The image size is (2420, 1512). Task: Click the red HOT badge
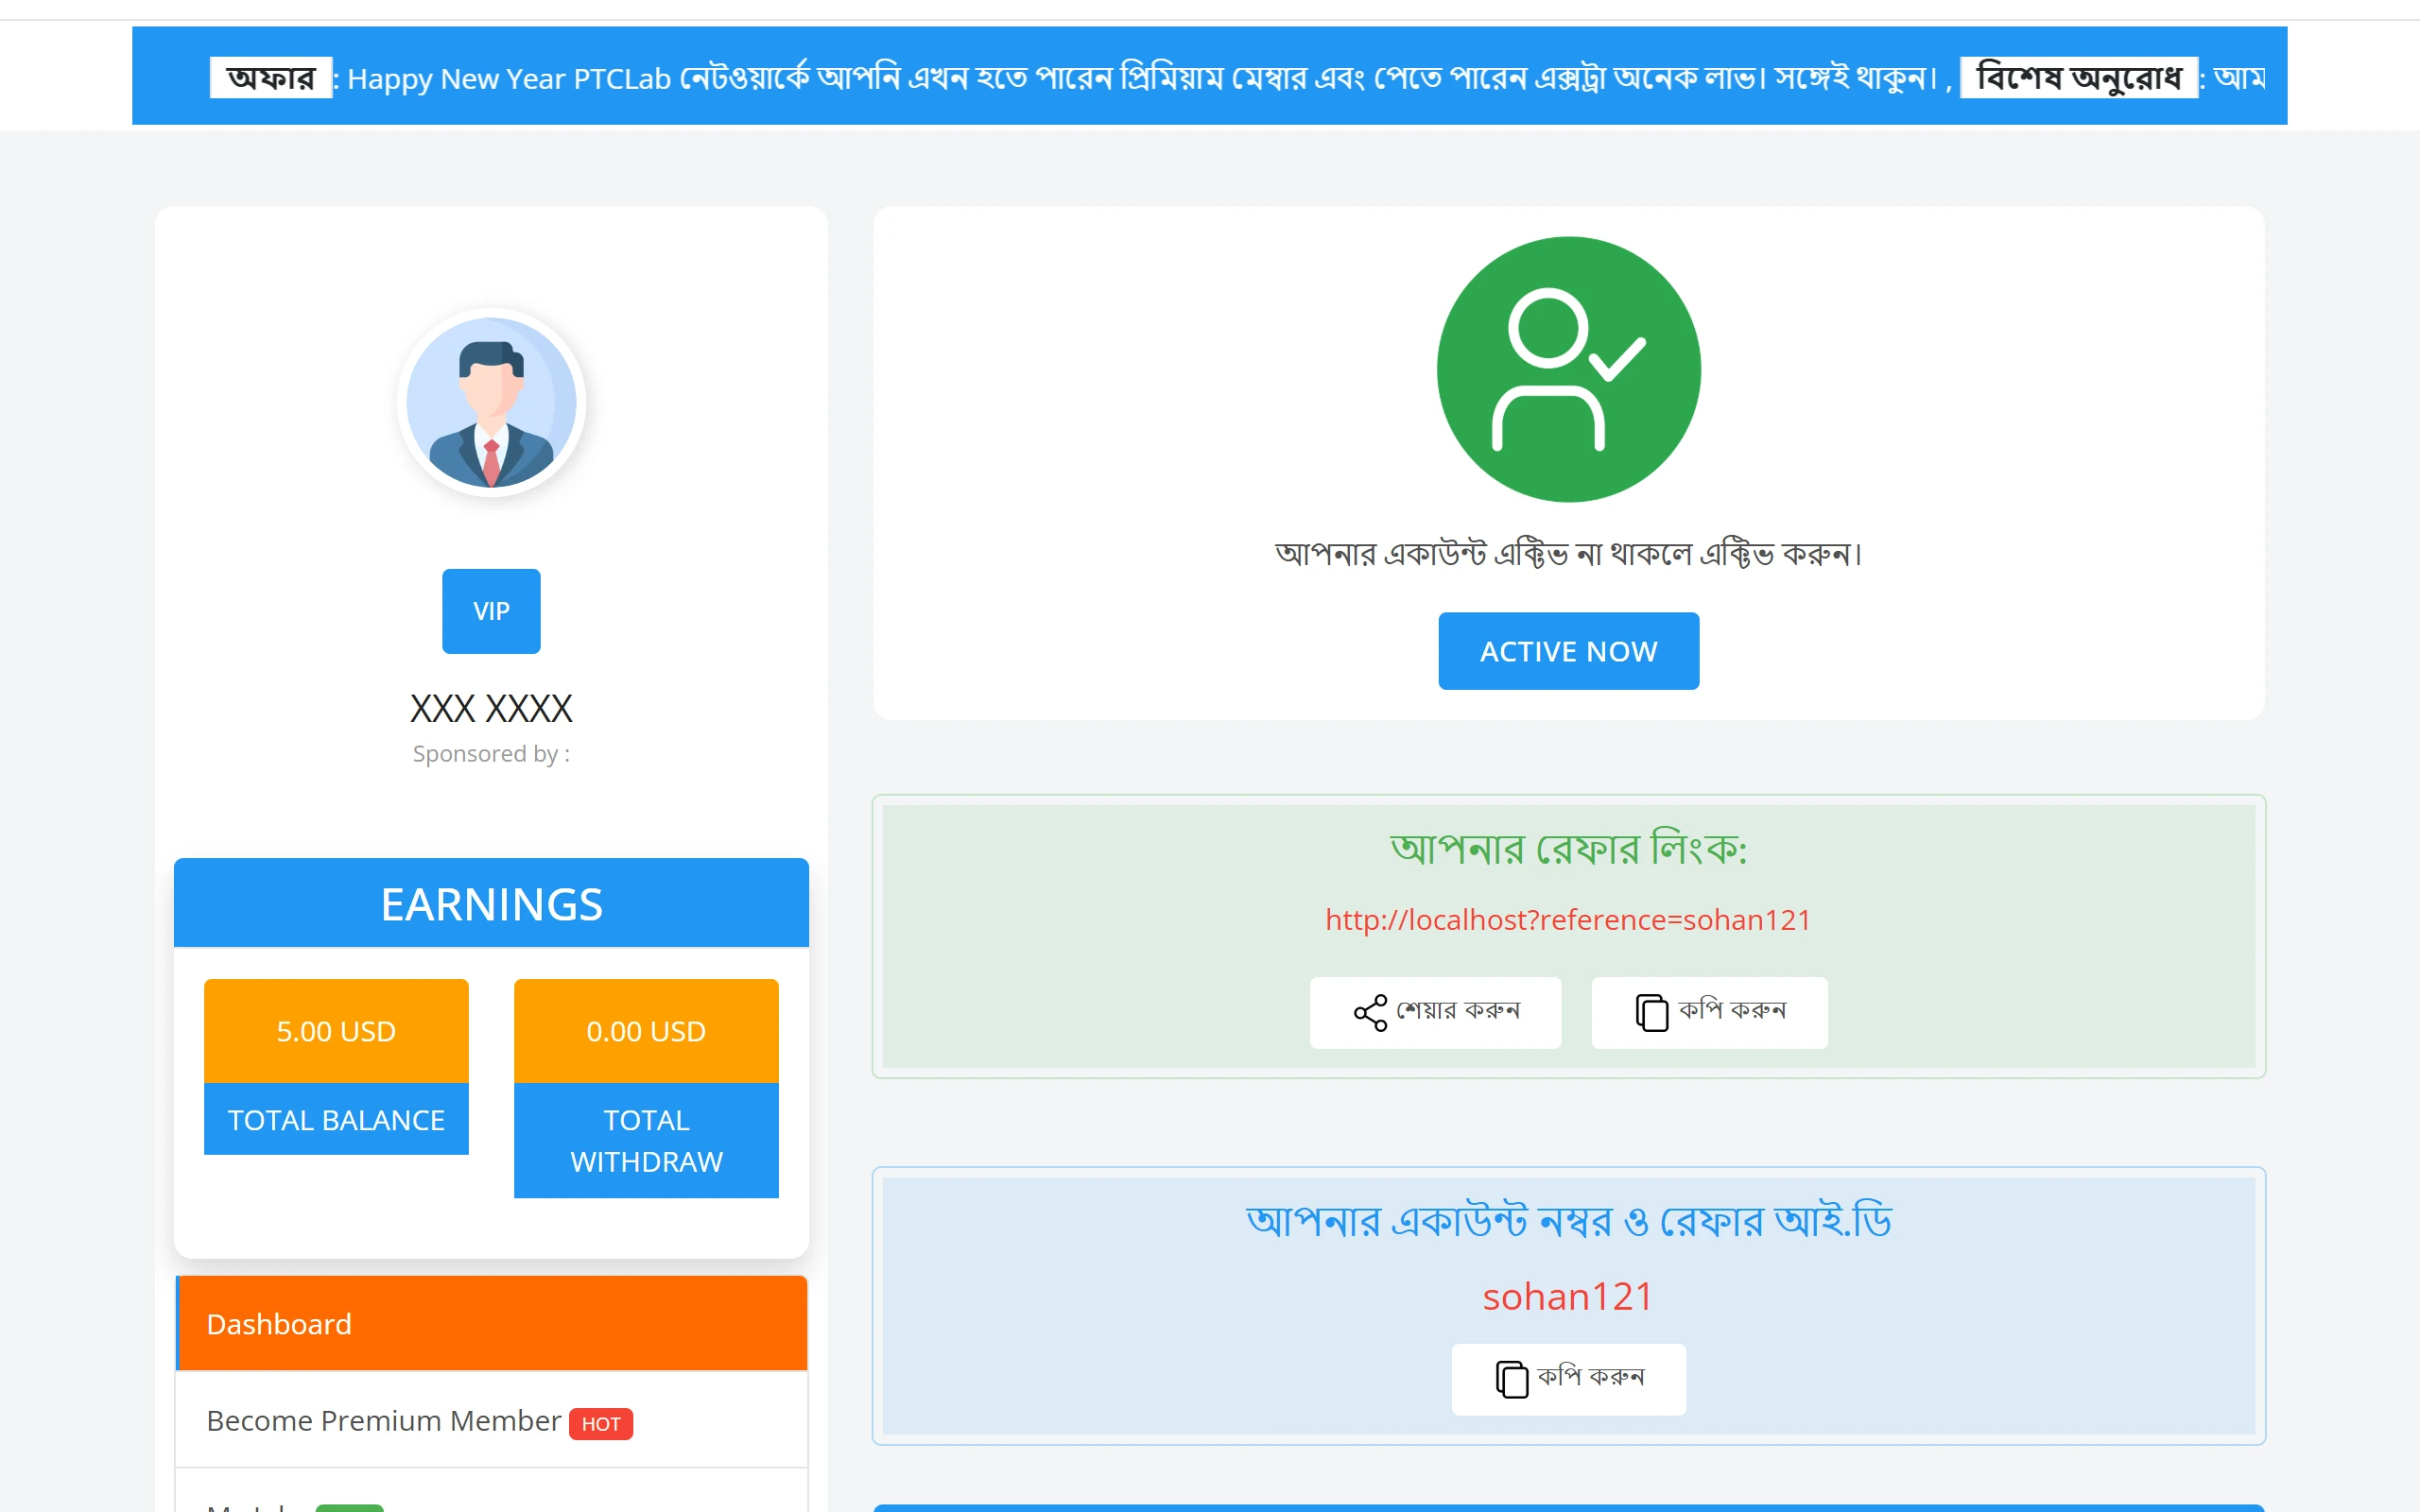coord(601,1423)
